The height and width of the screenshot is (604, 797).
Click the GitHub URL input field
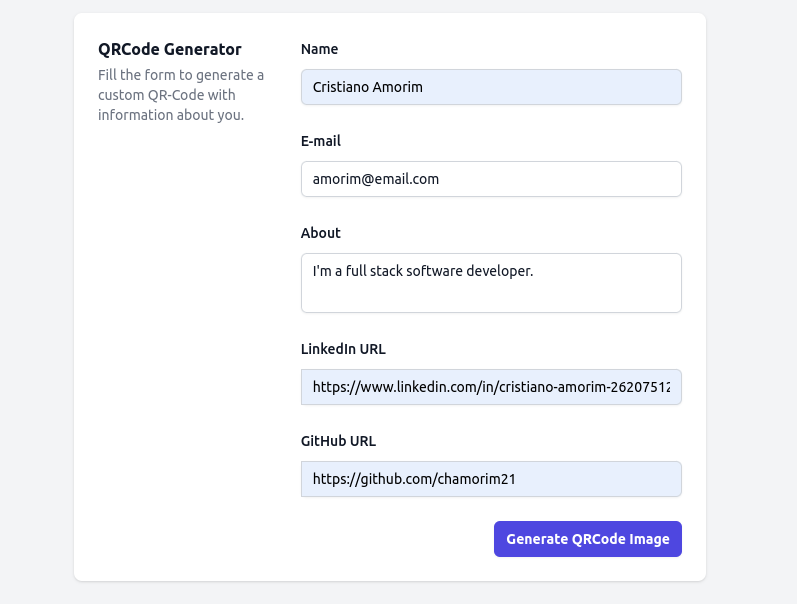tap(600, 479)
